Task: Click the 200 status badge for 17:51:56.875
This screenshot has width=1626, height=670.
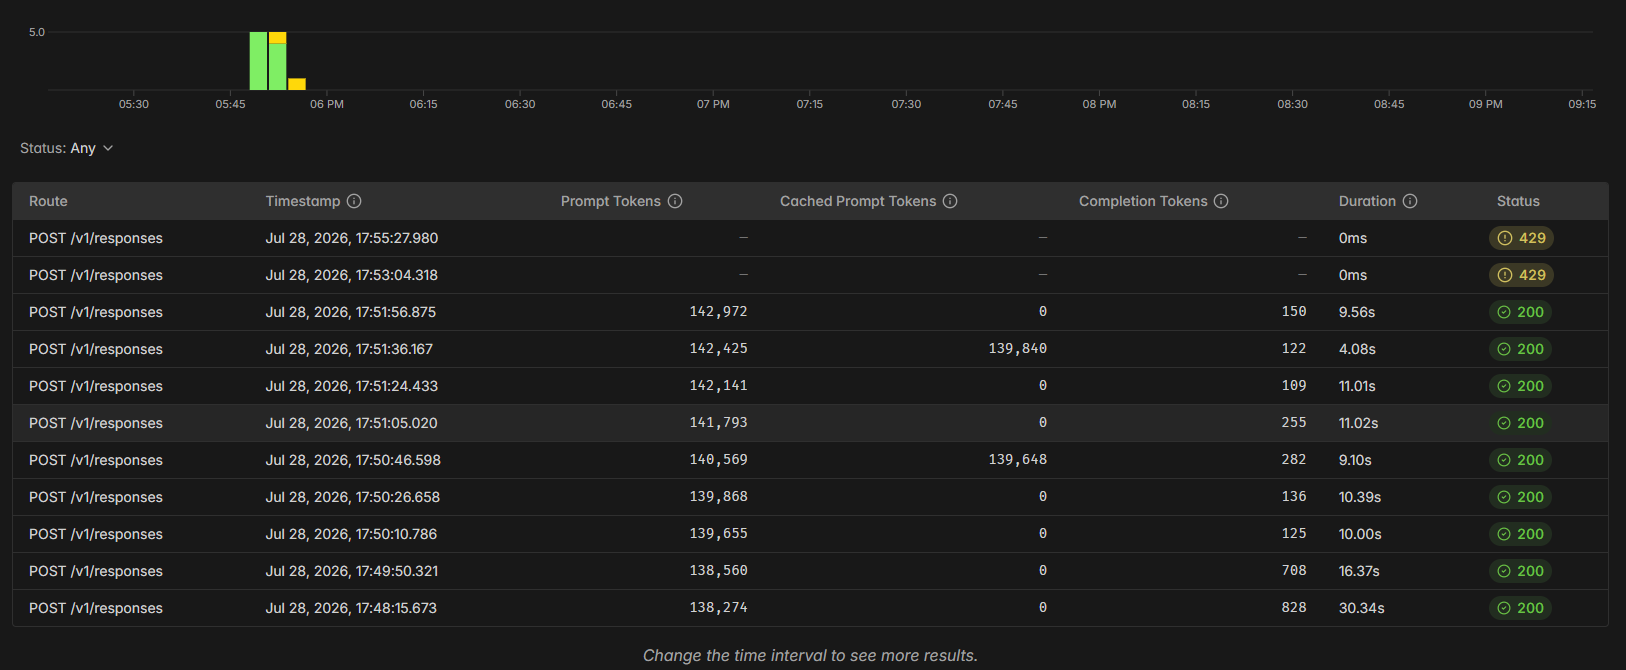Action: click(x=1520, y=312)
